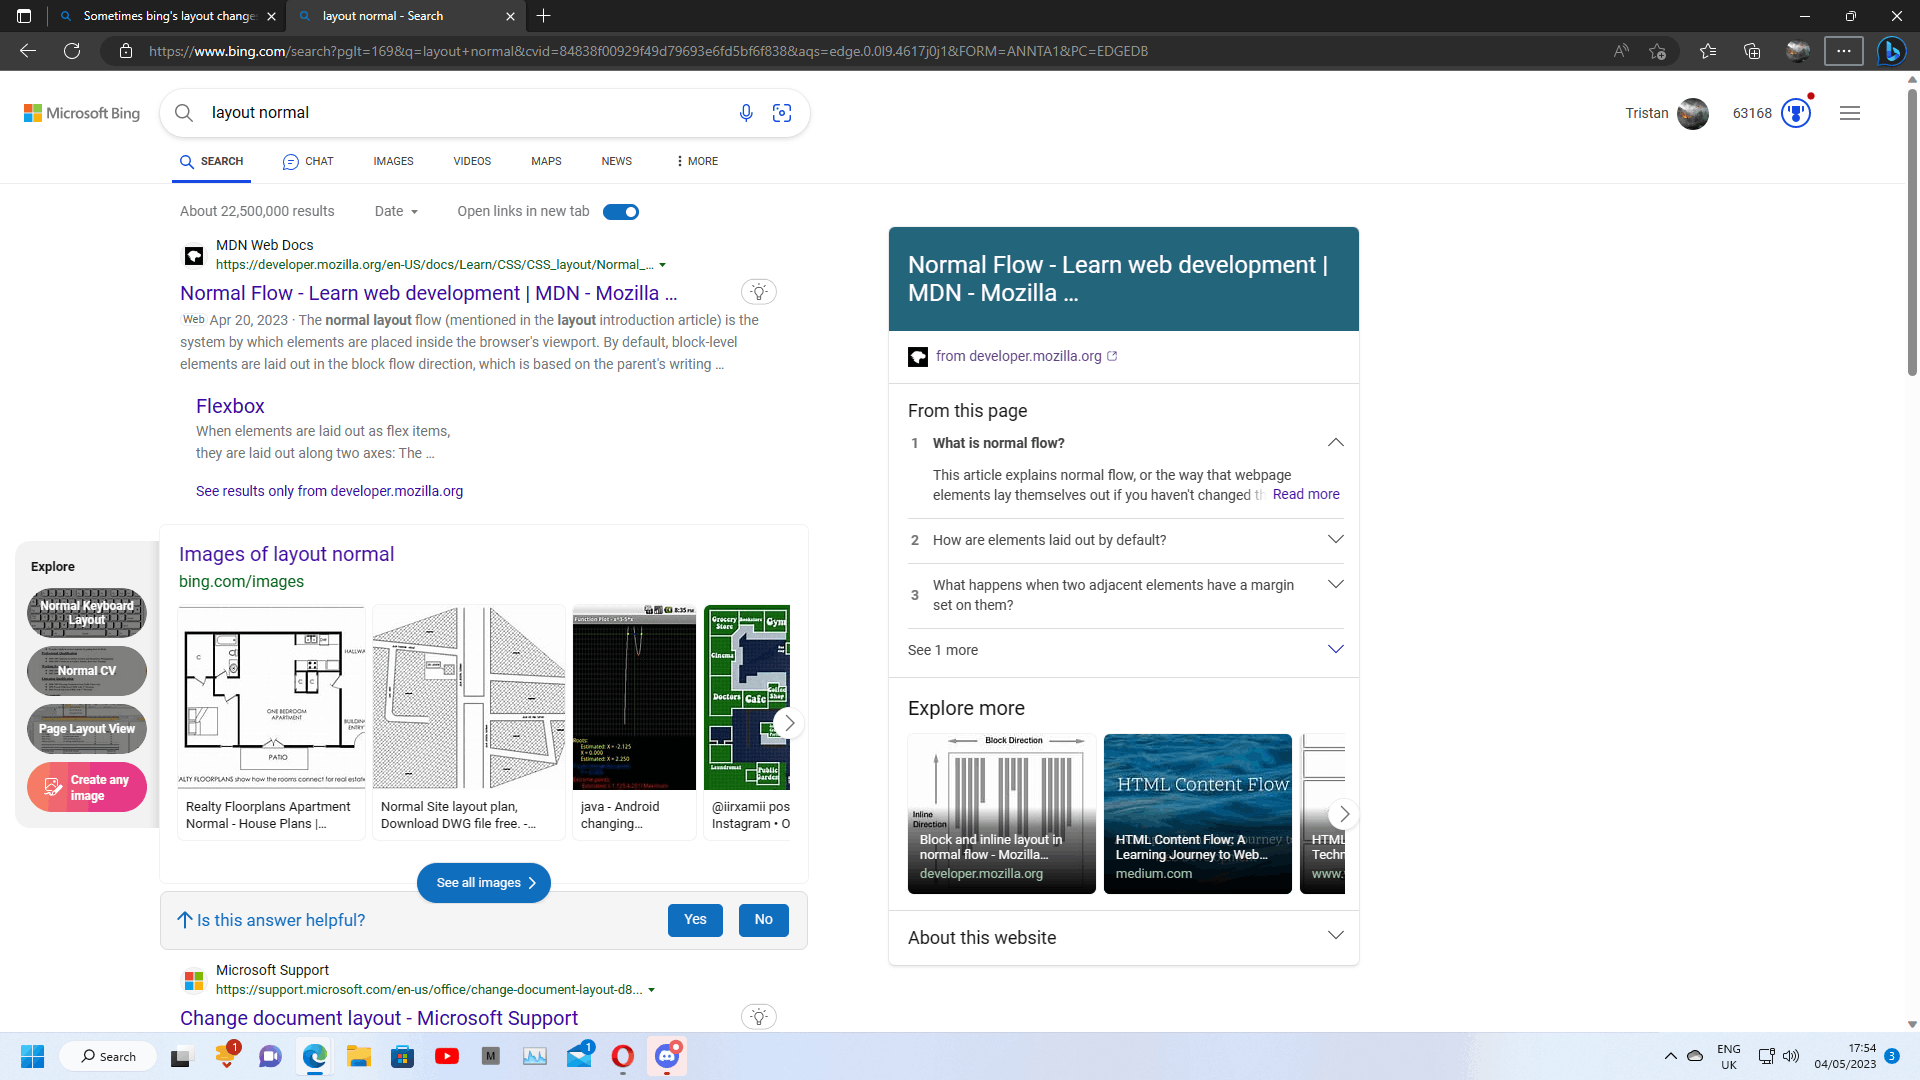This screenshot has width=1920, height=1080.
Task: Open the Bing hamburger settings menu
Action: (1850, 113)
